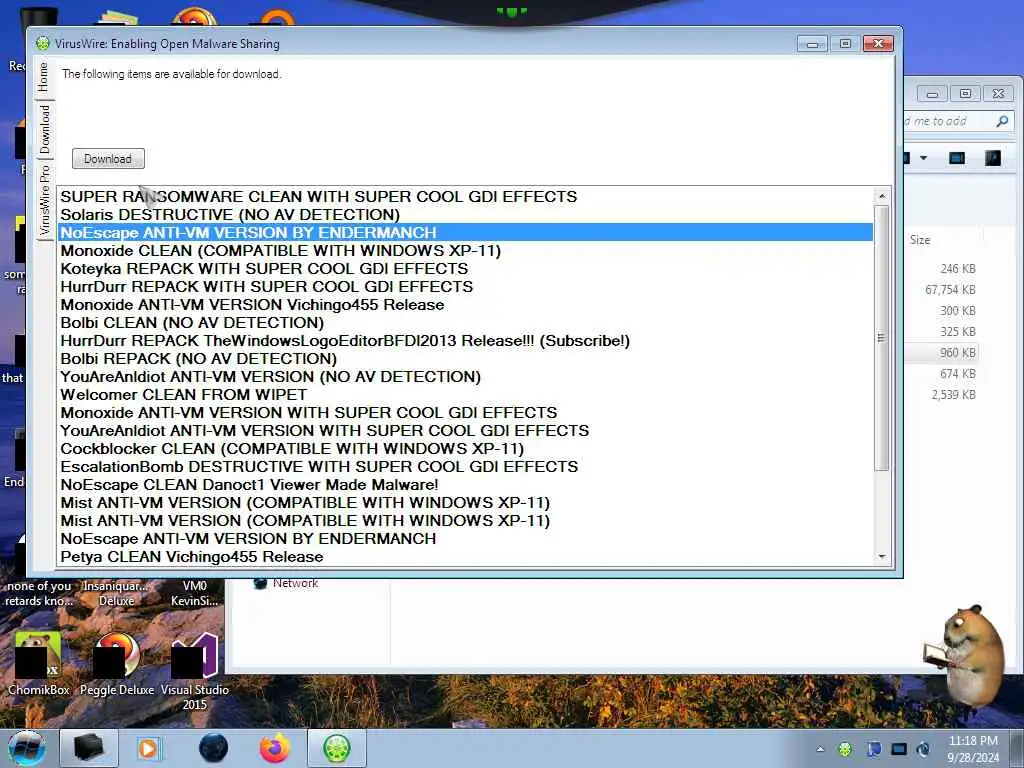Select Bolbi REPACK (NO AV DETECTION) entry
The image size is (1024, 768).
point(465,359)
